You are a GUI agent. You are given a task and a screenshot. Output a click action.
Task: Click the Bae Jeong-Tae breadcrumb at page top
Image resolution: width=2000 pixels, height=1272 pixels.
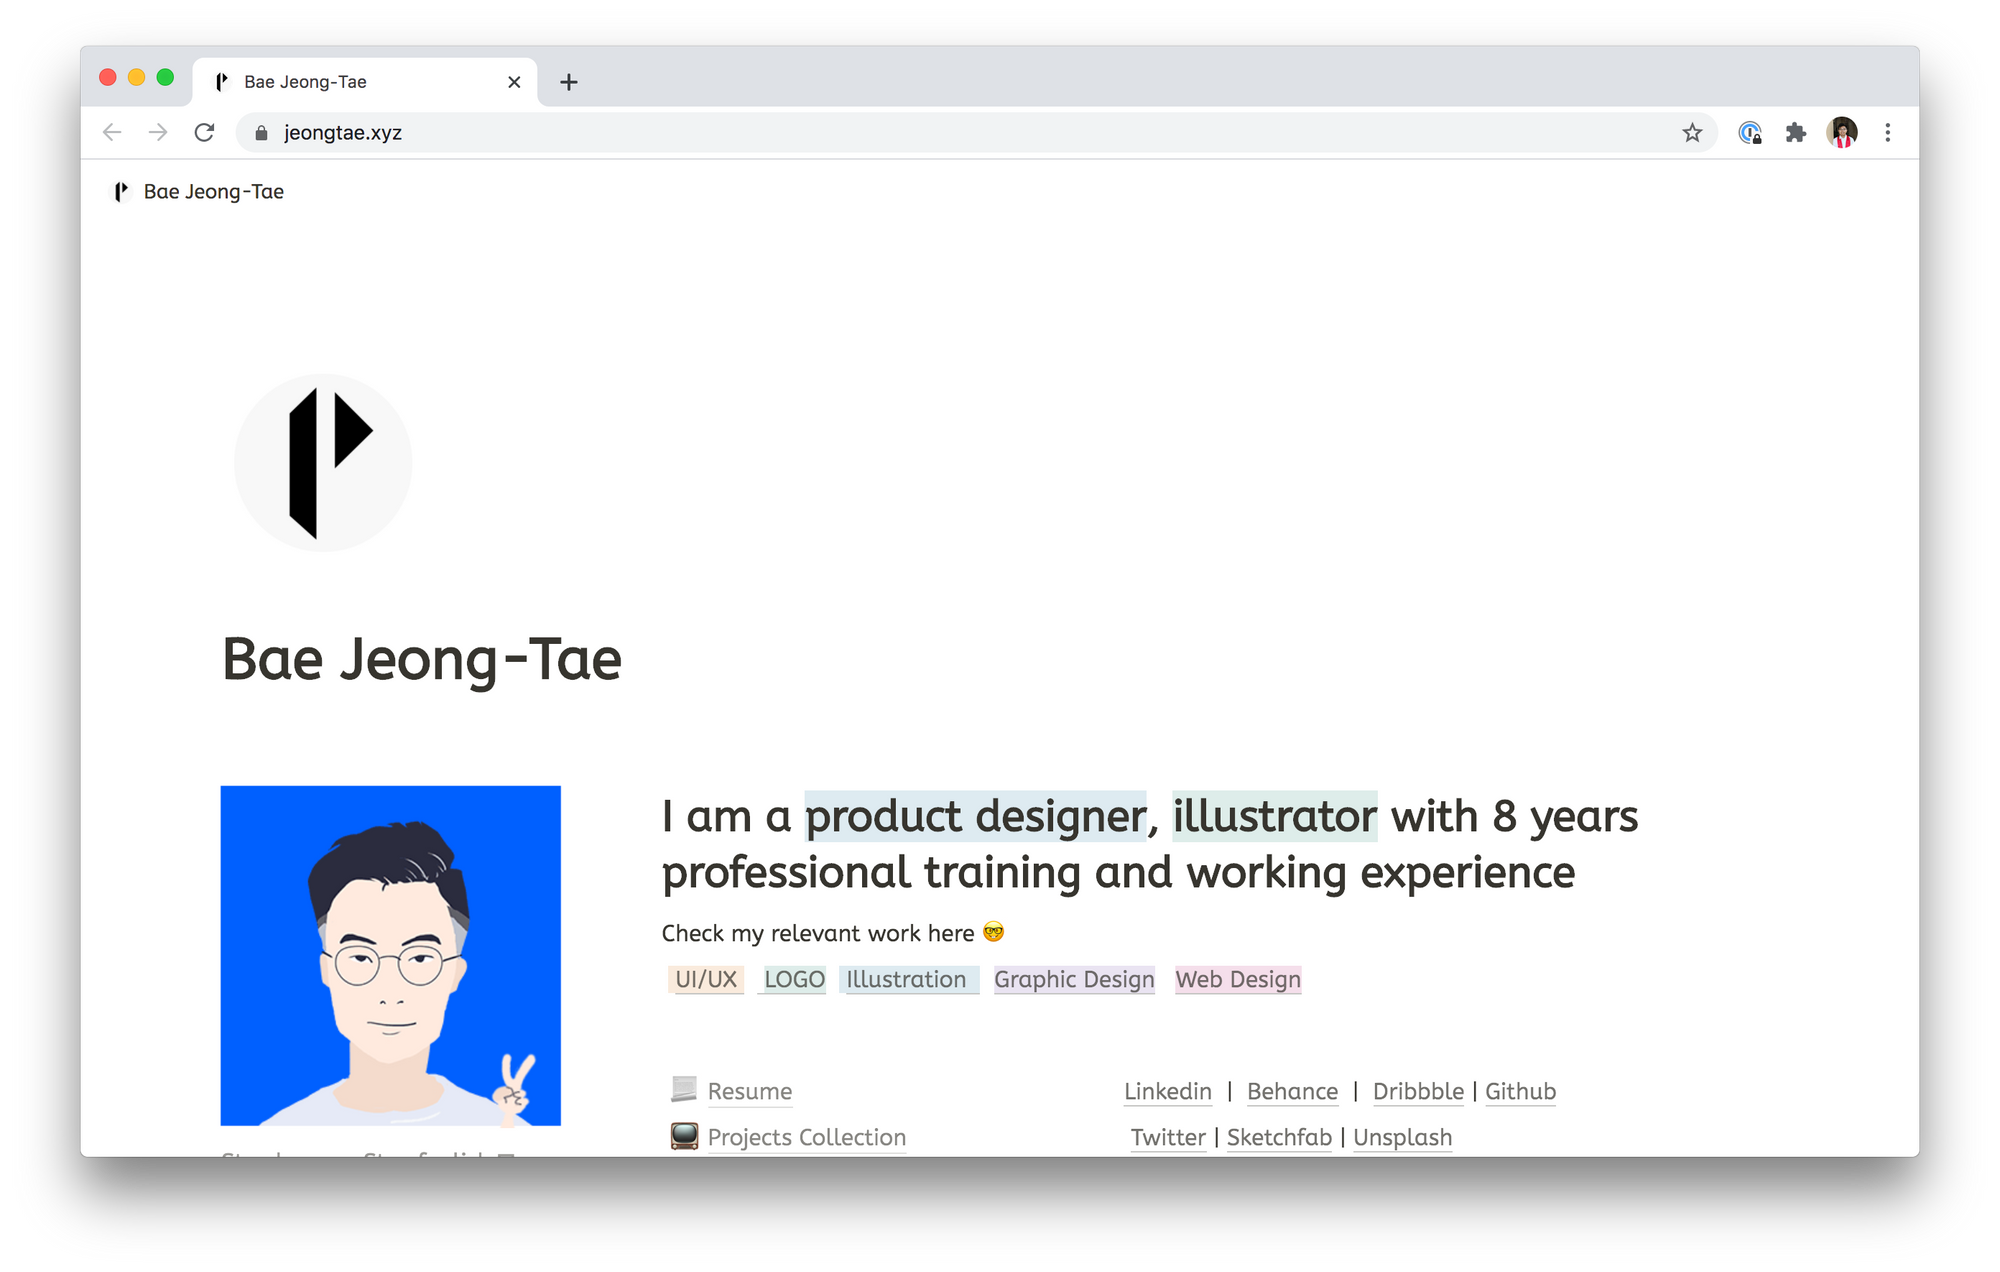point(198,191)
